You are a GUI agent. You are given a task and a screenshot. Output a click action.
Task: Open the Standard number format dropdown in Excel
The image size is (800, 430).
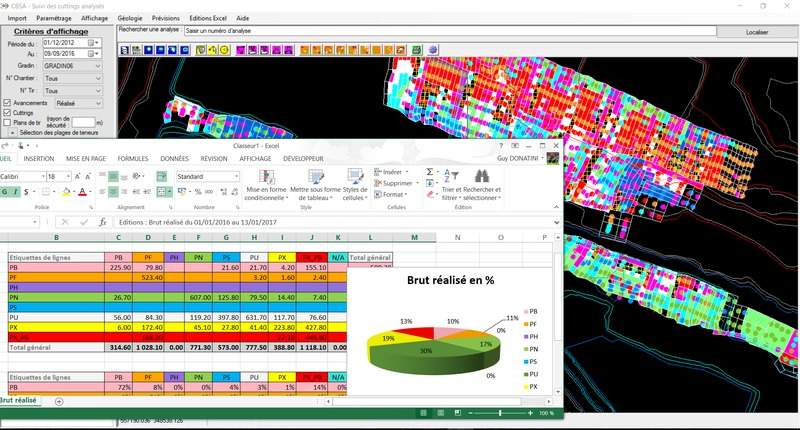coord(236,176)
